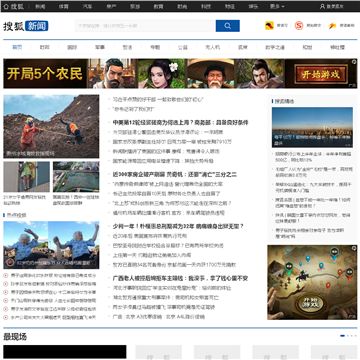Open the 巴黎圣母院 news link
The image size is (360, 360).
pos(168,246)
